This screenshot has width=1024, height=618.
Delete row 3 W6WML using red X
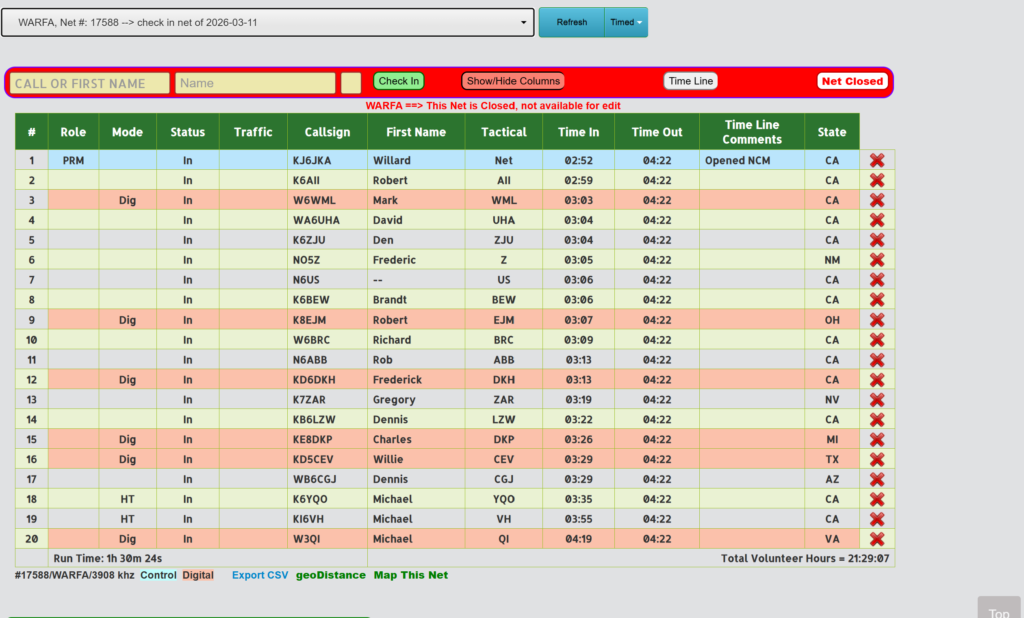(x=877, y=200)
